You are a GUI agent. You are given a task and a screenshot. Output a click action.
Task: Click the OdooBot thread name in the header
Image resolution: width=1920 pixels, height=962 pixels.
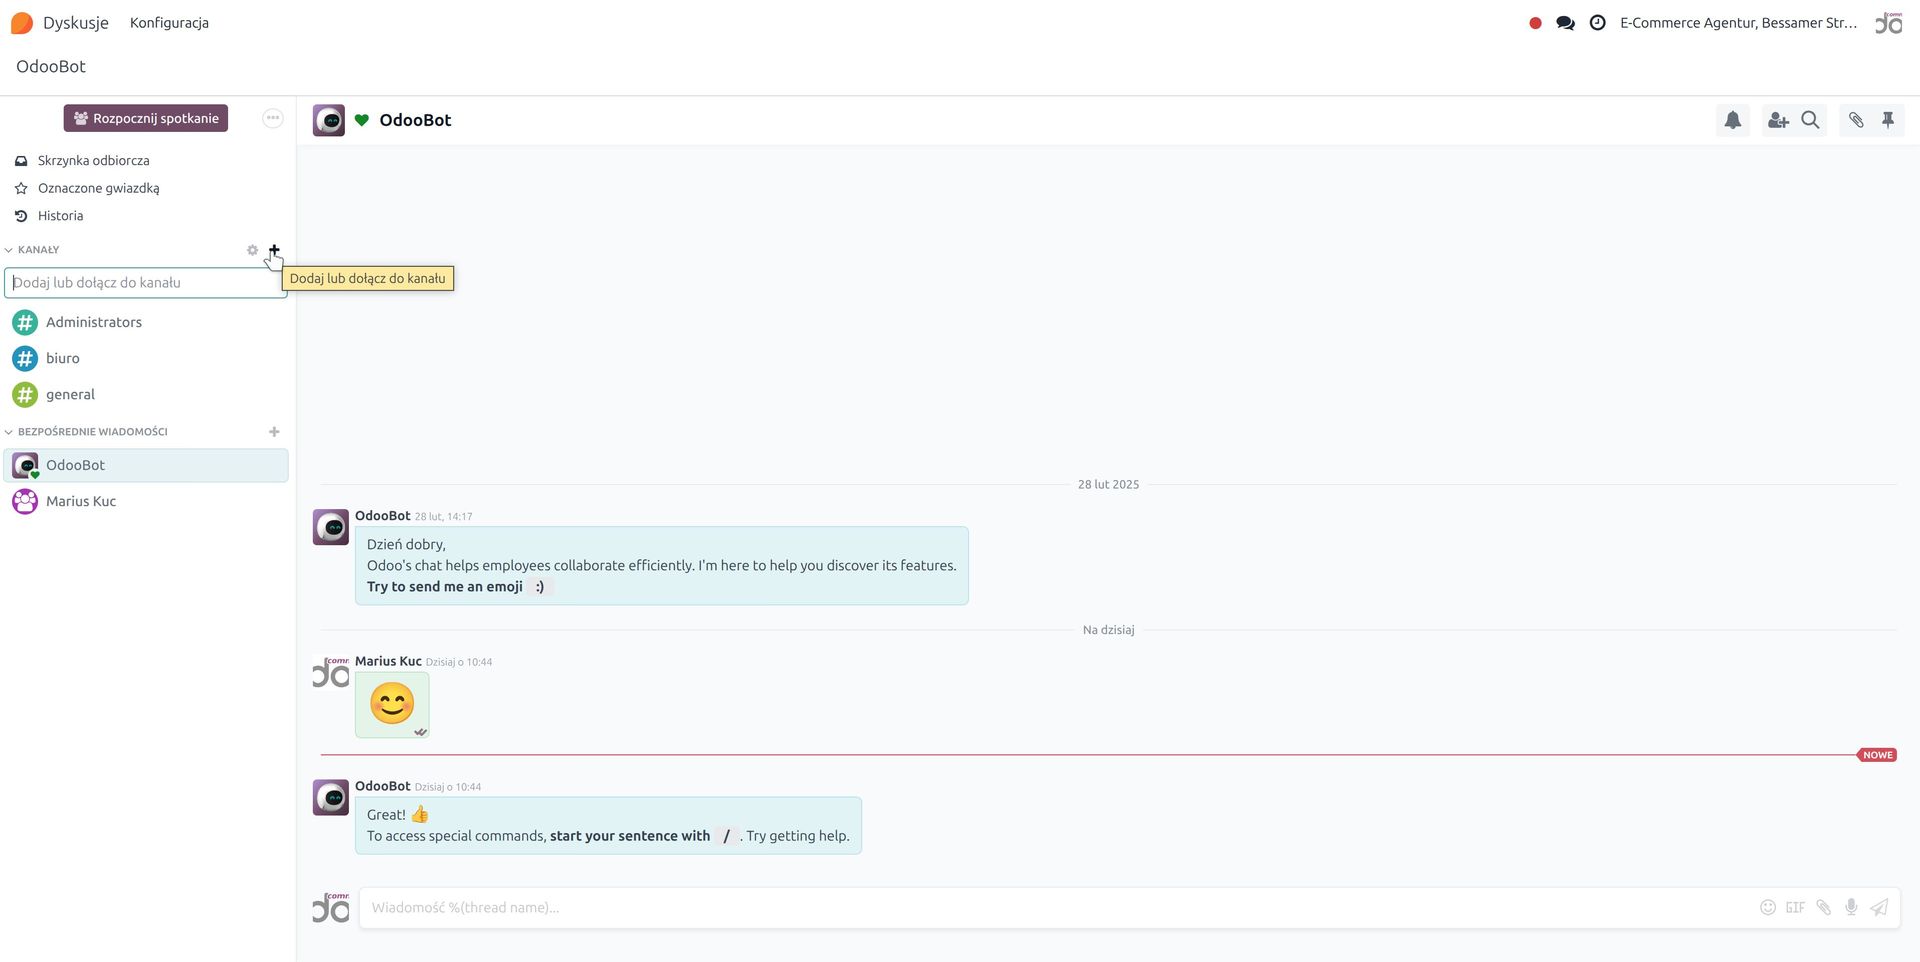tap(415, 120)
